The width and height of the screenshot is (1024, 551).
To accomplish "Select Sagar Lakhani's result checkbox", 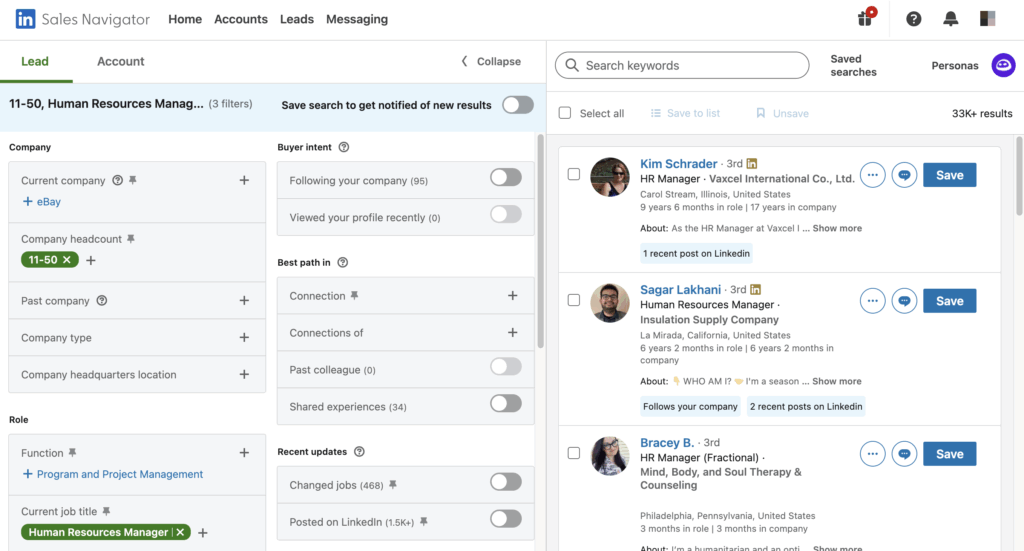I will click(x=573, y=300).
